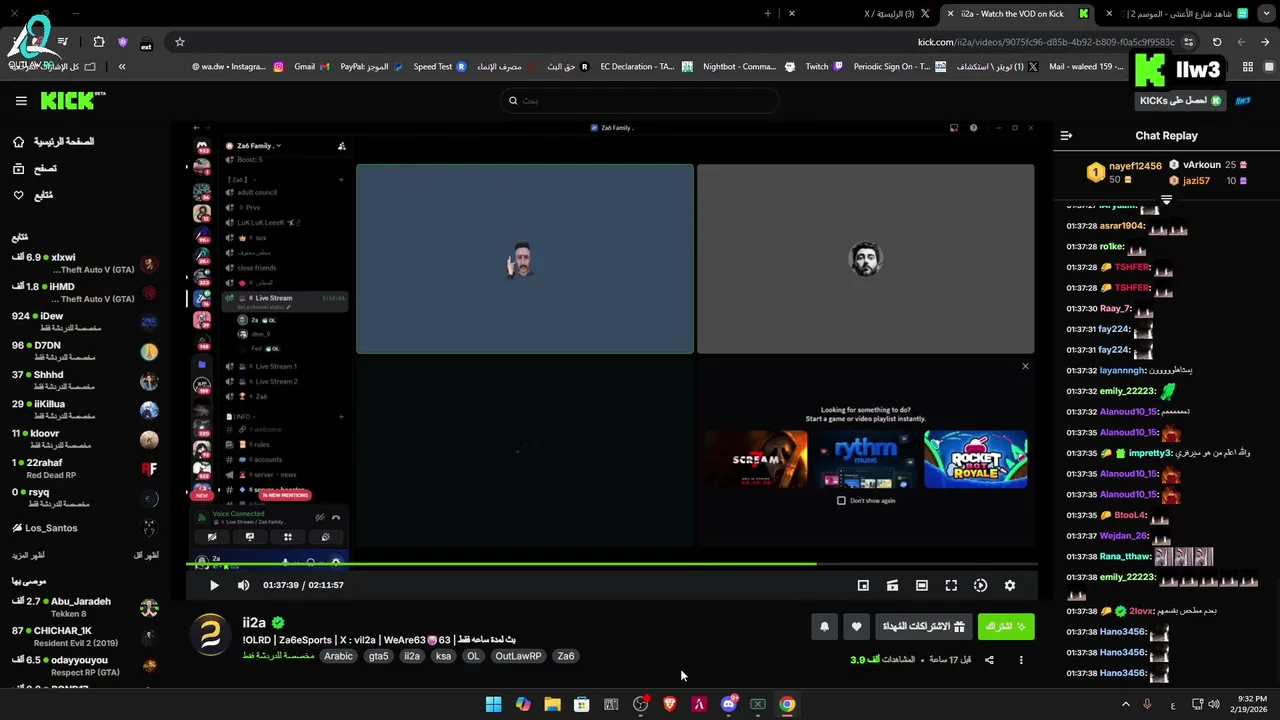Screen dimensions: 1280x720
Task: Select the Arabic tag
Action: [338, 656]
